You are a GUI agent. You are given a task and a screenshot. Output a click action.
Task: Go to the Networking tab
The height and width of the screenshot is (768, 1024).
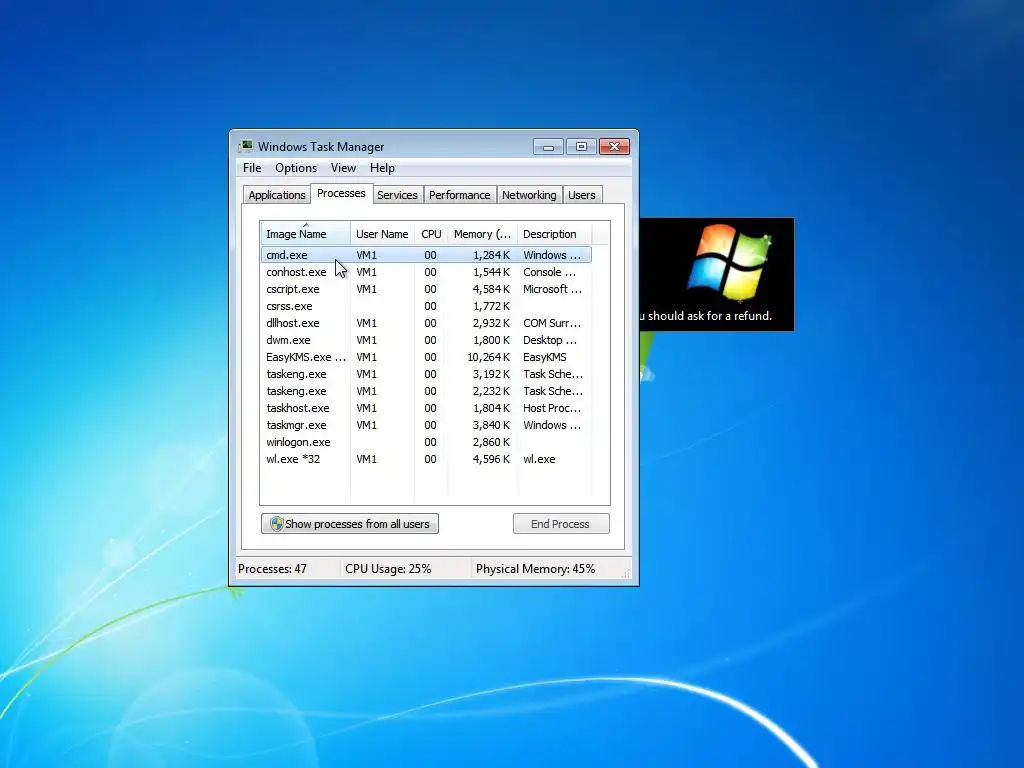click(529, 195)
